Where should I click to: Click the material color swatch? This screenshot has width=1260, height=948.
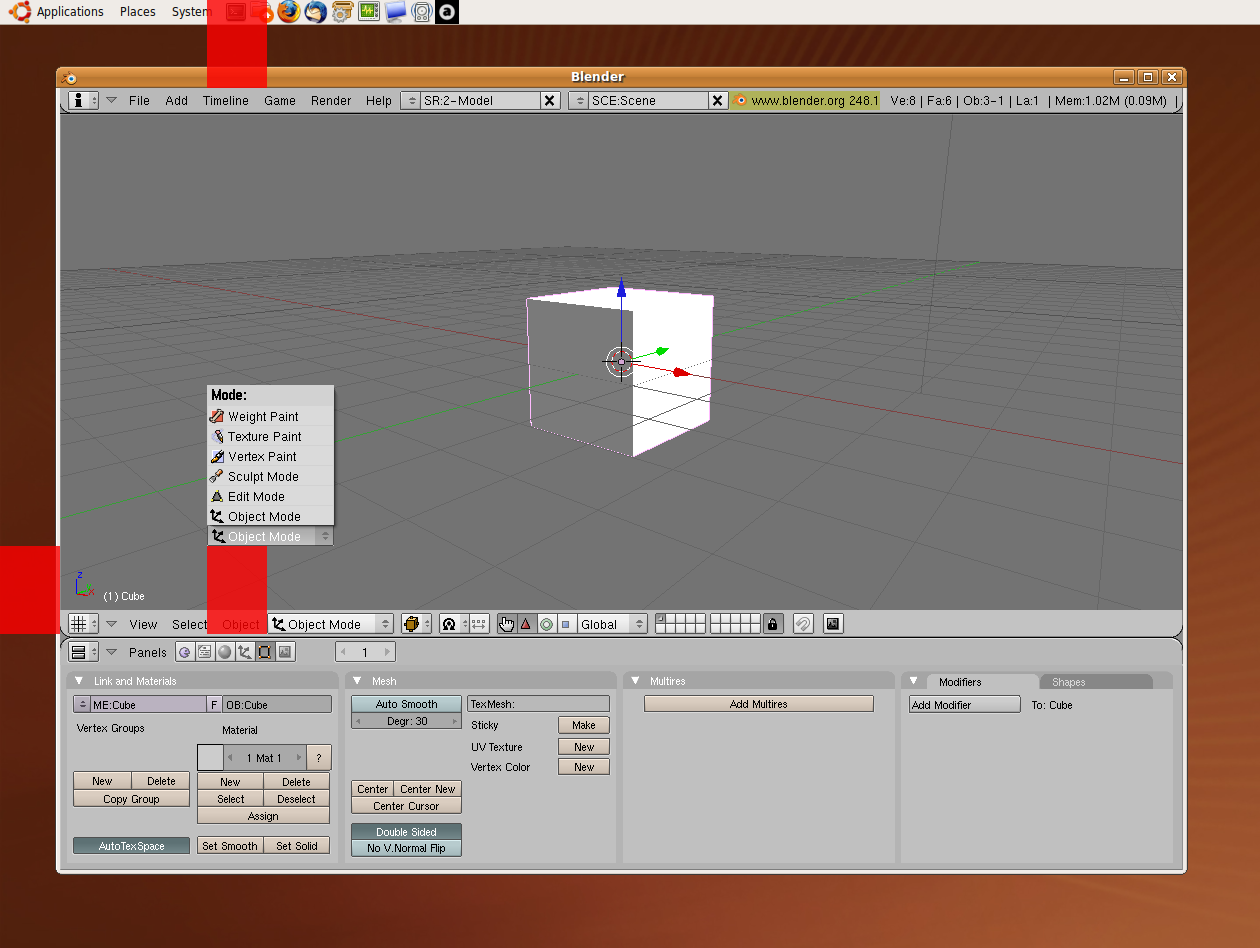(210, 758)
